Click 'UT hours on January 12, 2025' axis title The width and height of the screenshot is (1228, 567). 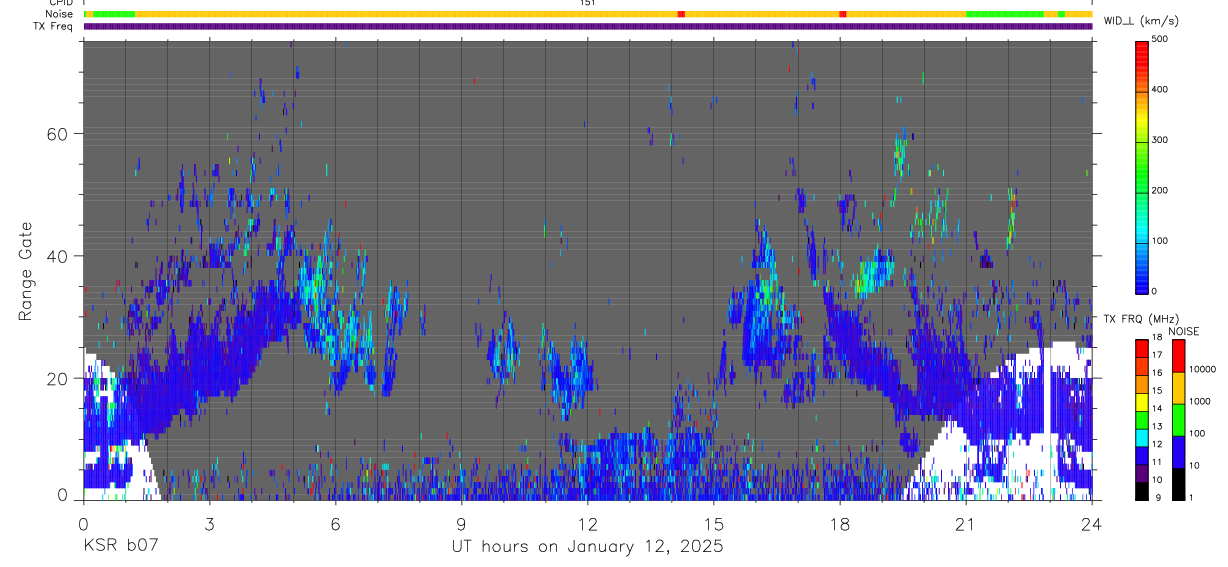click(x=586, y=547)
